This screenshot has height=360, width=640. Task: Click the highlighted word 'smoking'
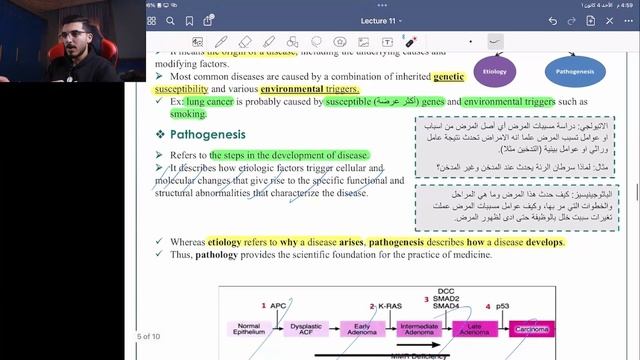point(188,114)
